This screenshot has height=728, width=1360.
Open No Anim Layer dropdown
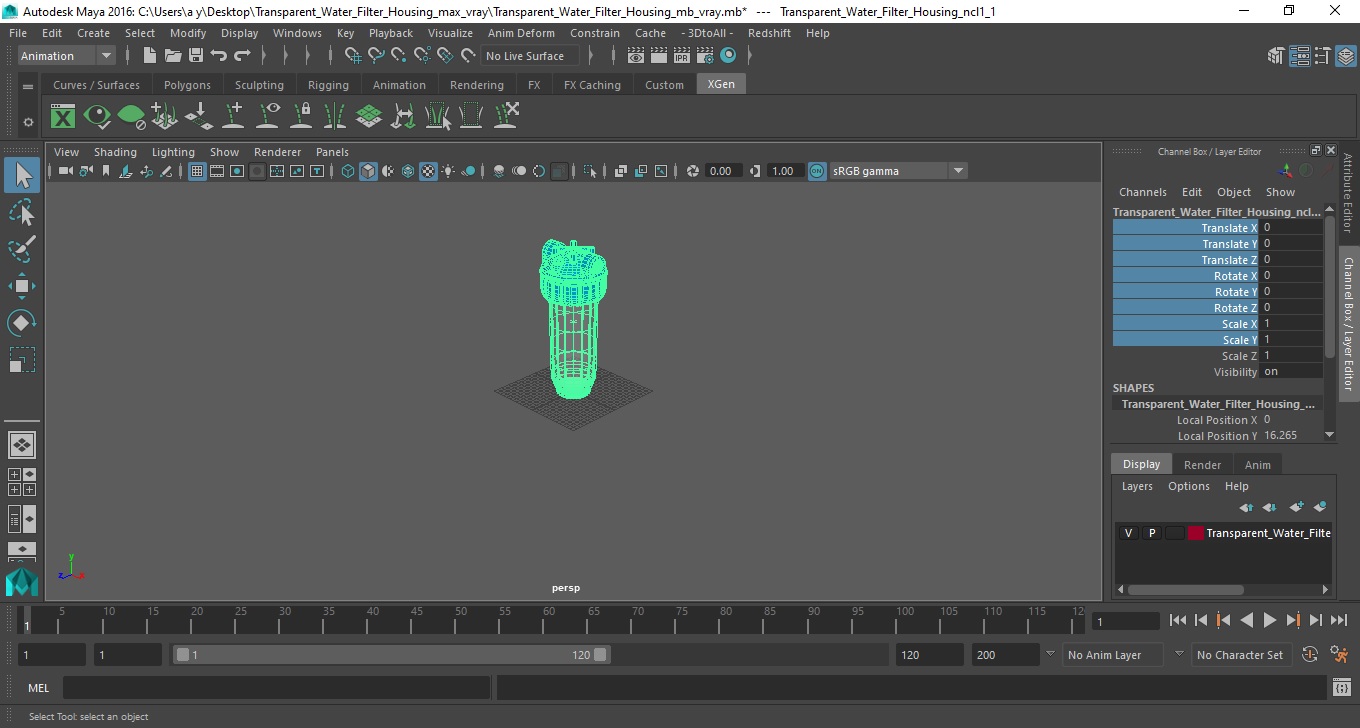[1113, 655]
